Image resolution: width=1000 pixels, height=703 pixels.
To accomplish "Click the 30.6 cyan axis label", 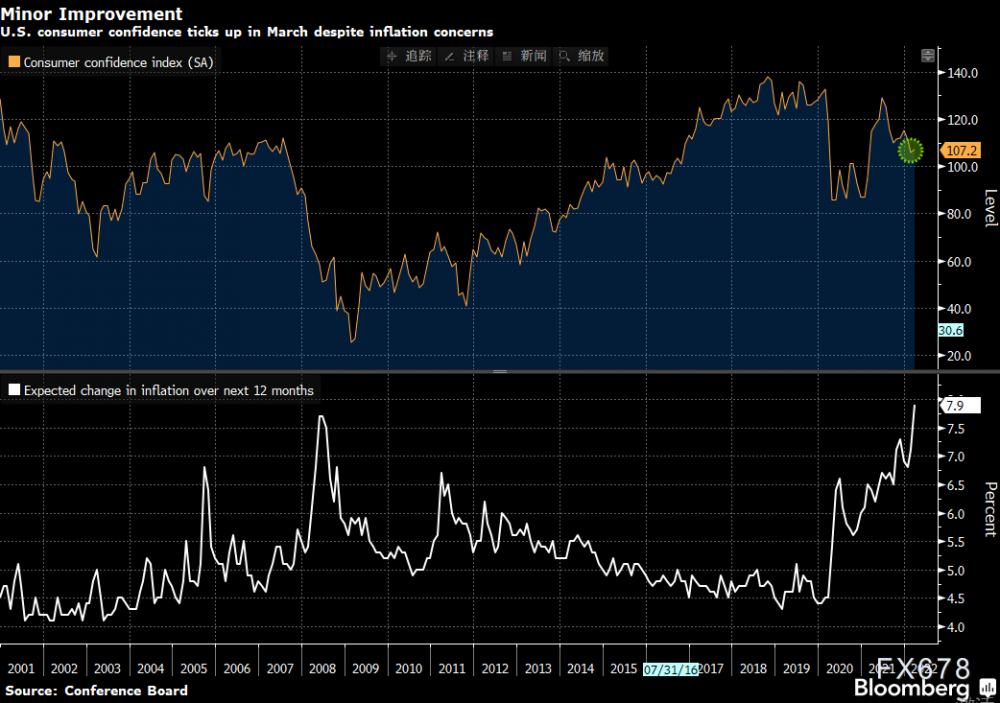I will (x=950, y=330).
